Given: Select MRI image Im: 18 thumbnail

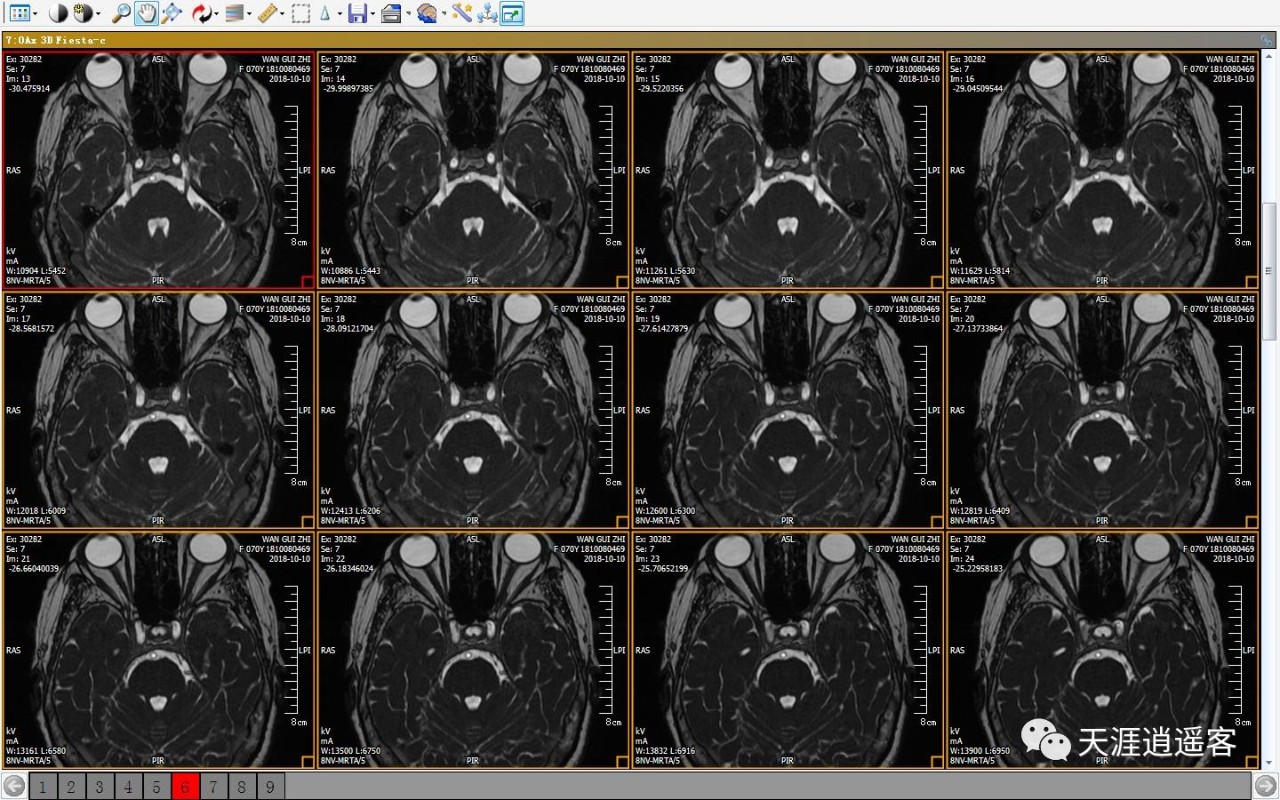Looking at the screenshot, I should pyautogui.click(x=474, y=410).
